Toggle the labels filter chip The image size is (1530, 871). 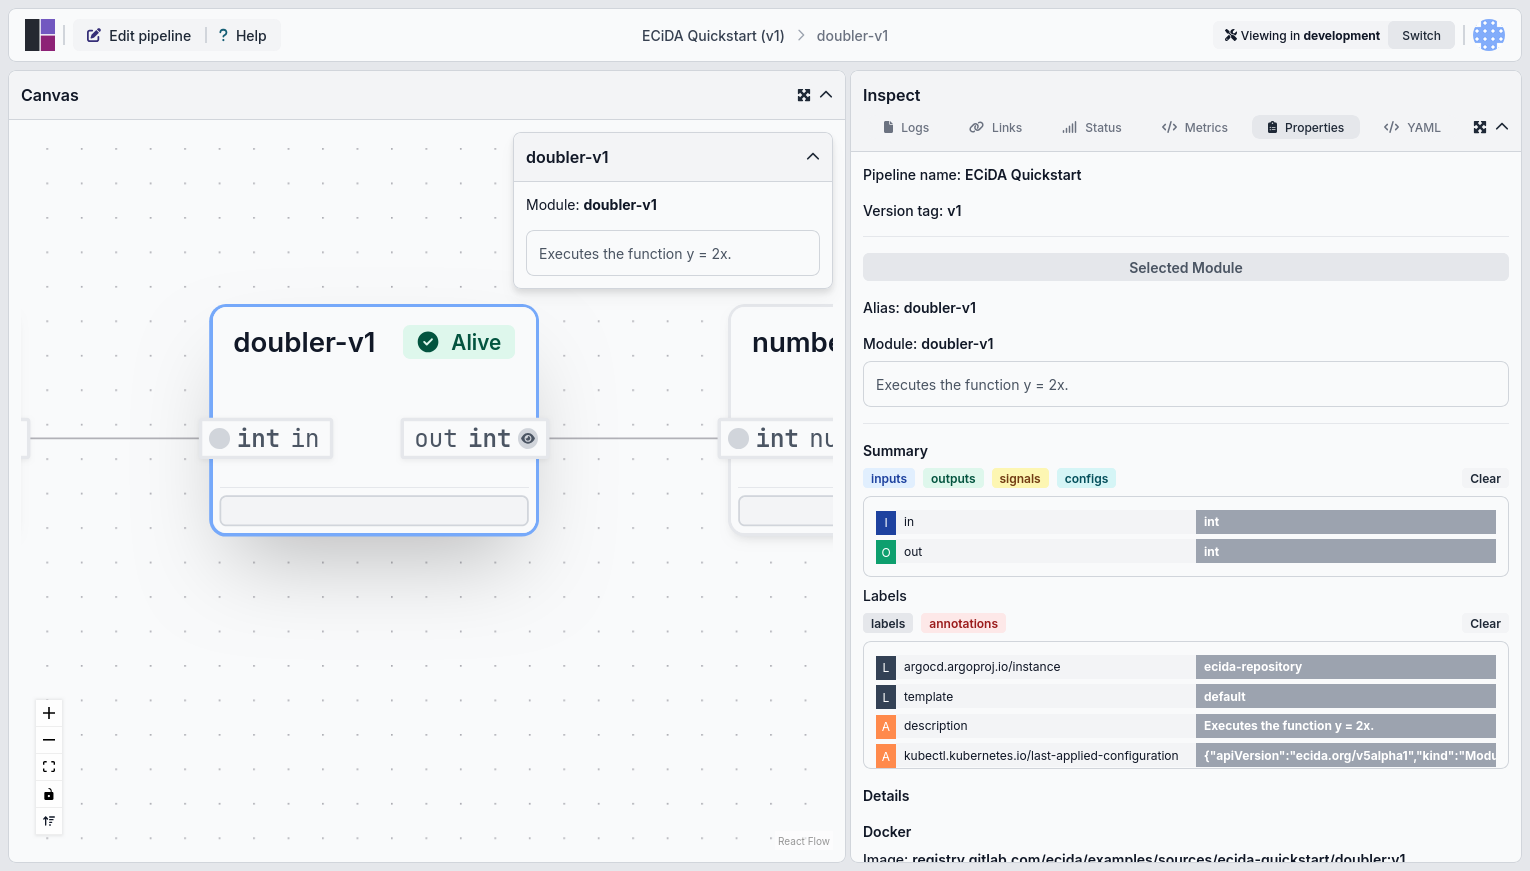(x=888, y=623)
